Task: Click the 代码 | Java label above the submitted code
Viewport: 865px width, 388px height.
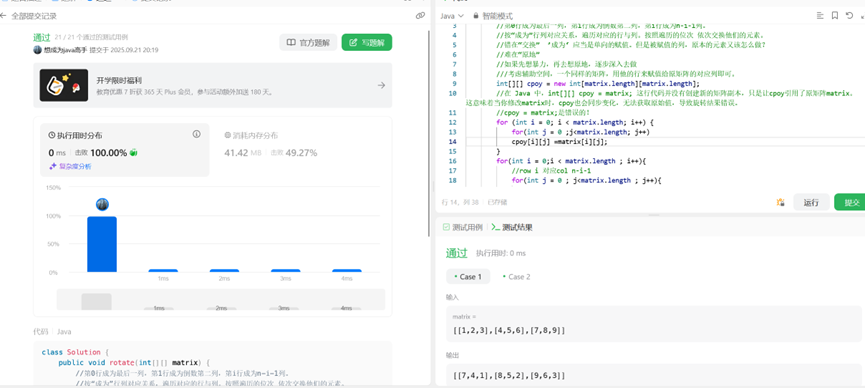Action: [52, 332]
